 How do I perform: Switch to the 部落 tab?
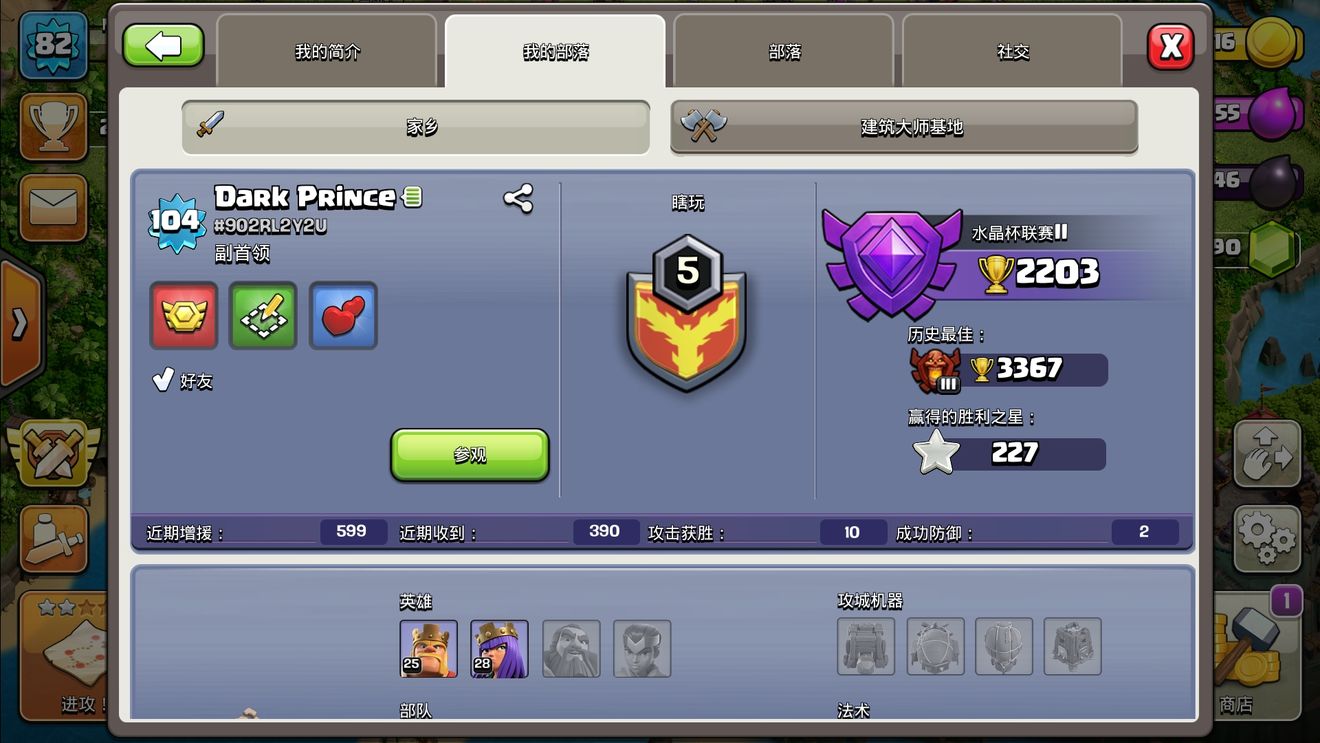coord(784,52)
